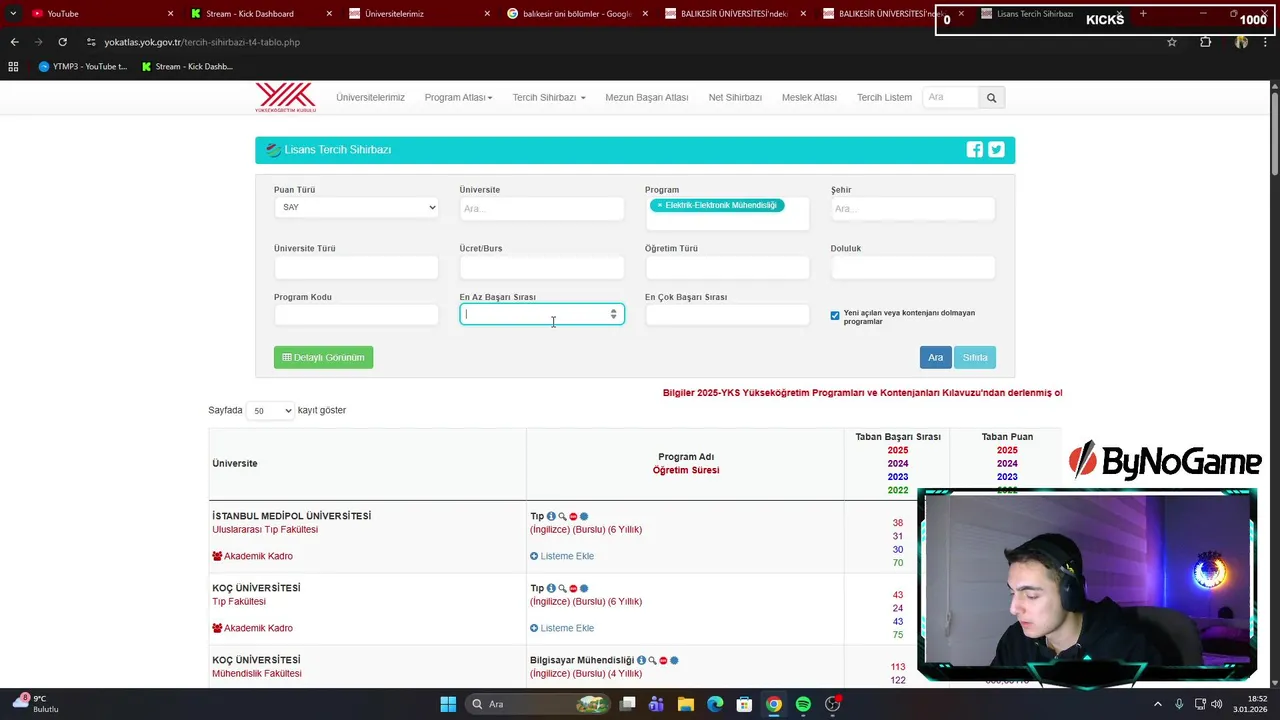
Task: Open Akademik Kadro for Koç Tıp Fakültesi
Action: [252, 628]
